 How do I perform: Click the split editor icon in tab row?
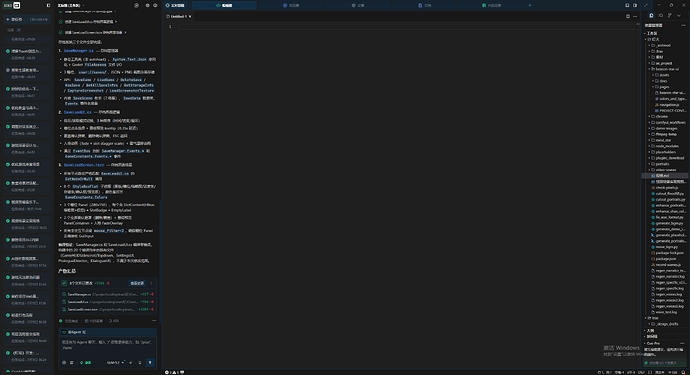tap(628, 16)
